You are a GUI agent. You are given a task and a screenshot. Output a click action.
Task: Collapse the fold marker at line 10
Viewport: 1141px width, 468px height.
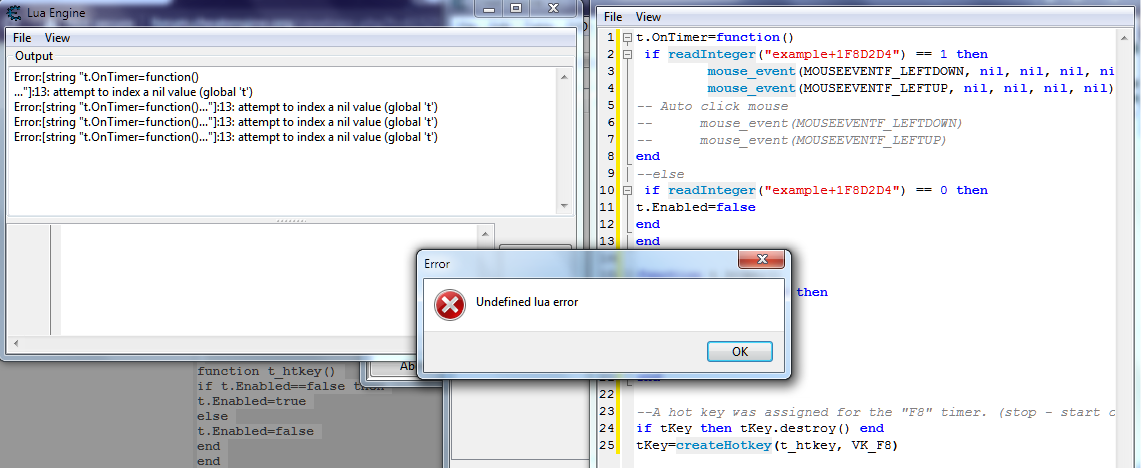[x=627, y=190]
